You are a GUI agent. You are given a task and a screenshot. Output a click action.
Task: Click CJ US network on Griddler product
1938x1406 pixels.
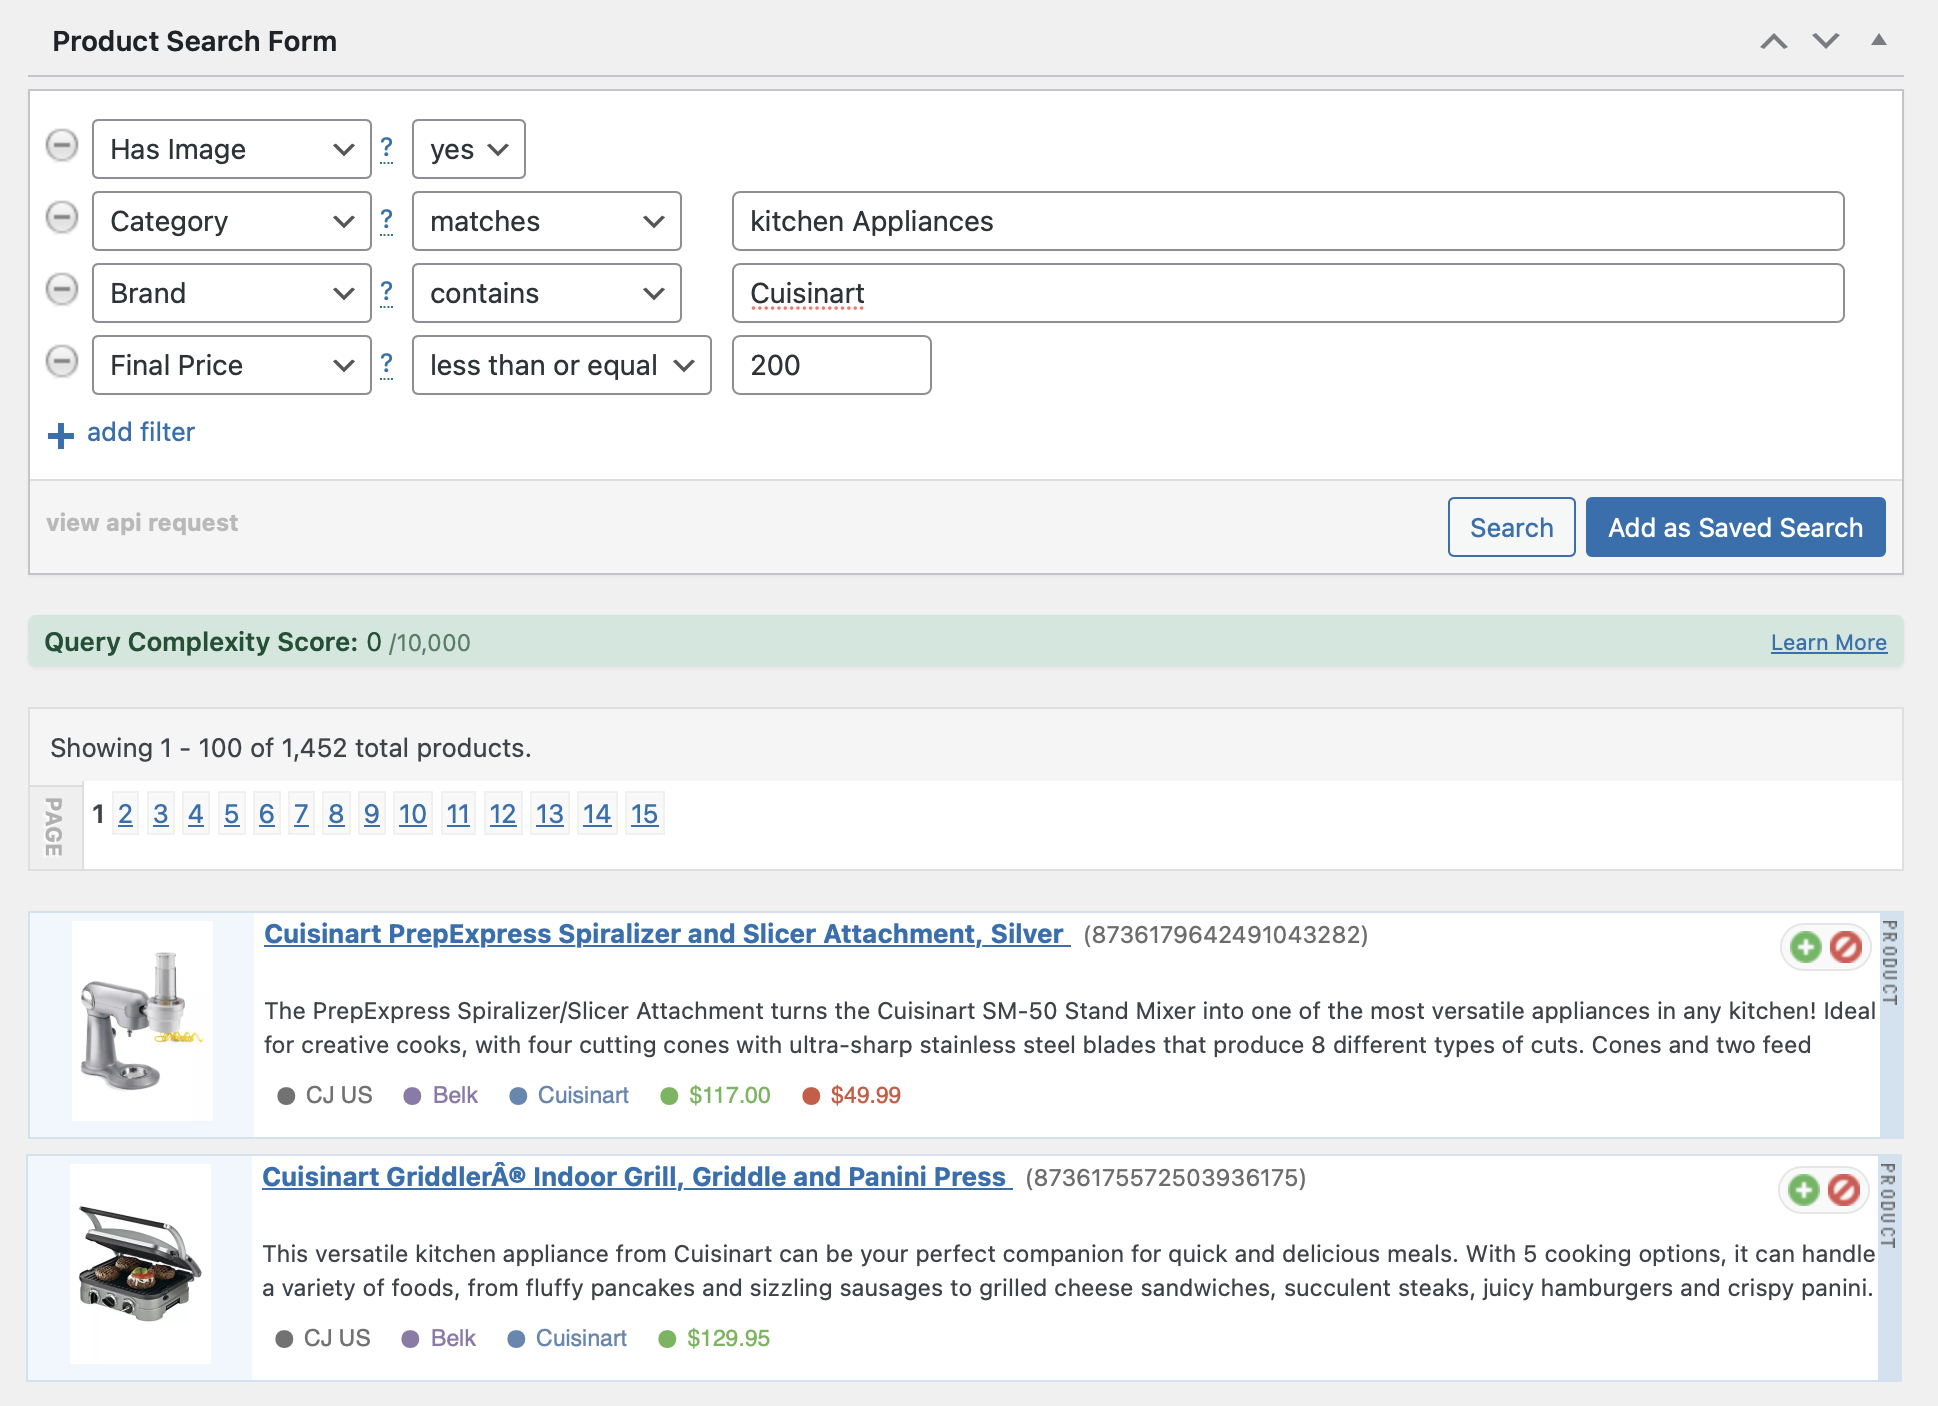point(337,1338)
